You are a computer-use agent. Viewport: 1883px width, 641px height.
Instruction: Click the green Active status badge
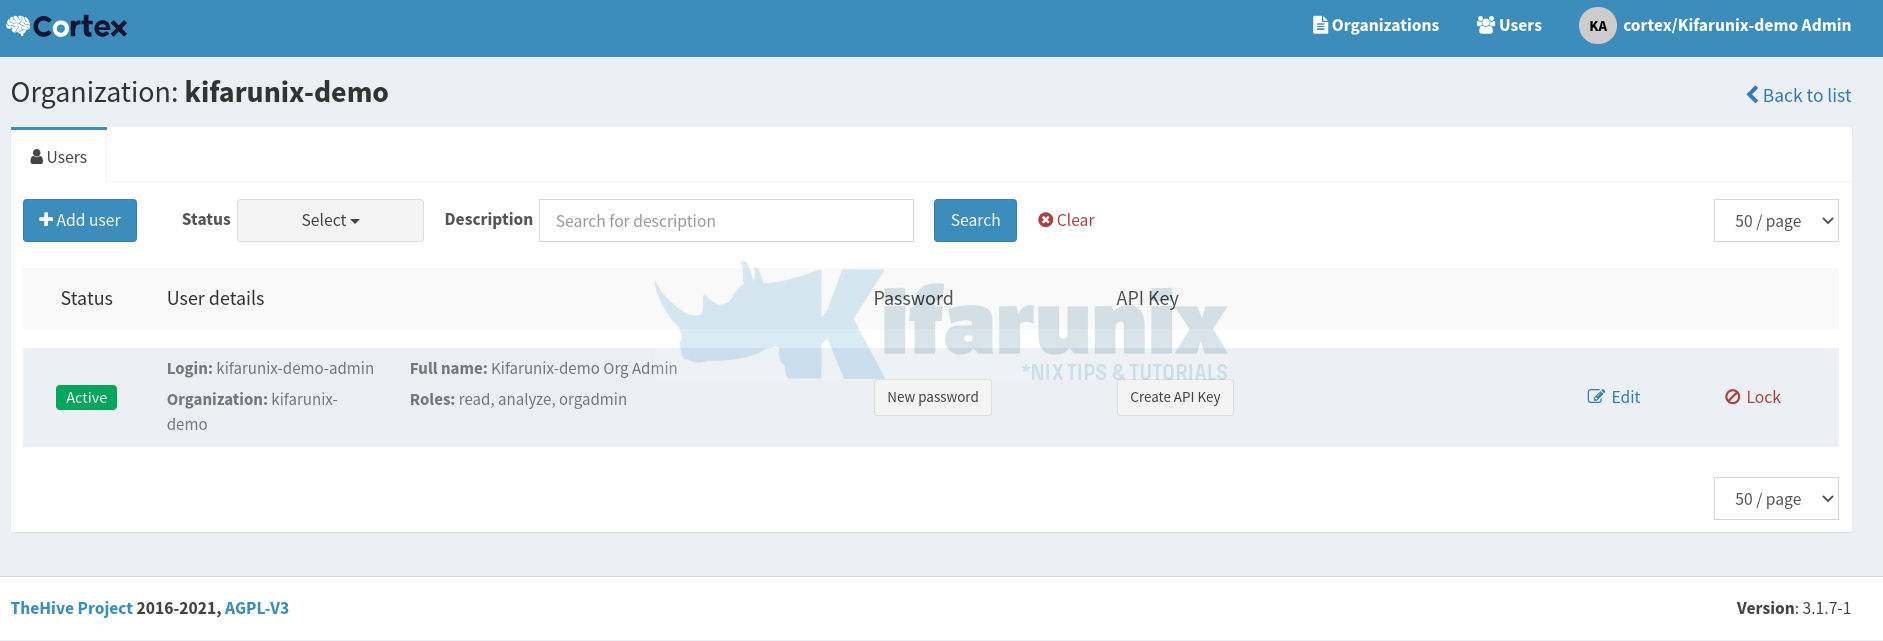87,398
